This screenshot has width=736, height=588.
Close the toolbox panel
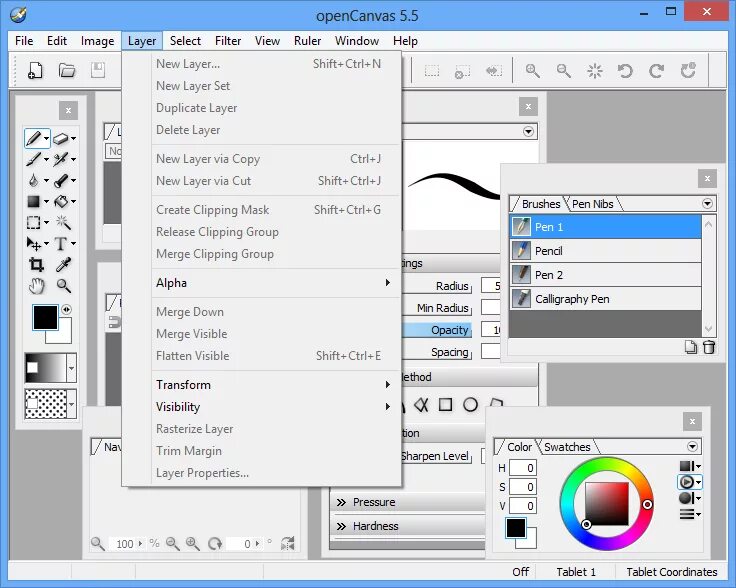[x=69, y=111]
